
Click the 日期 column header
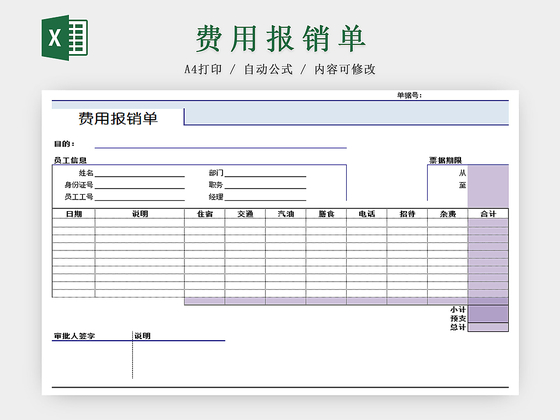click(74, 214)
